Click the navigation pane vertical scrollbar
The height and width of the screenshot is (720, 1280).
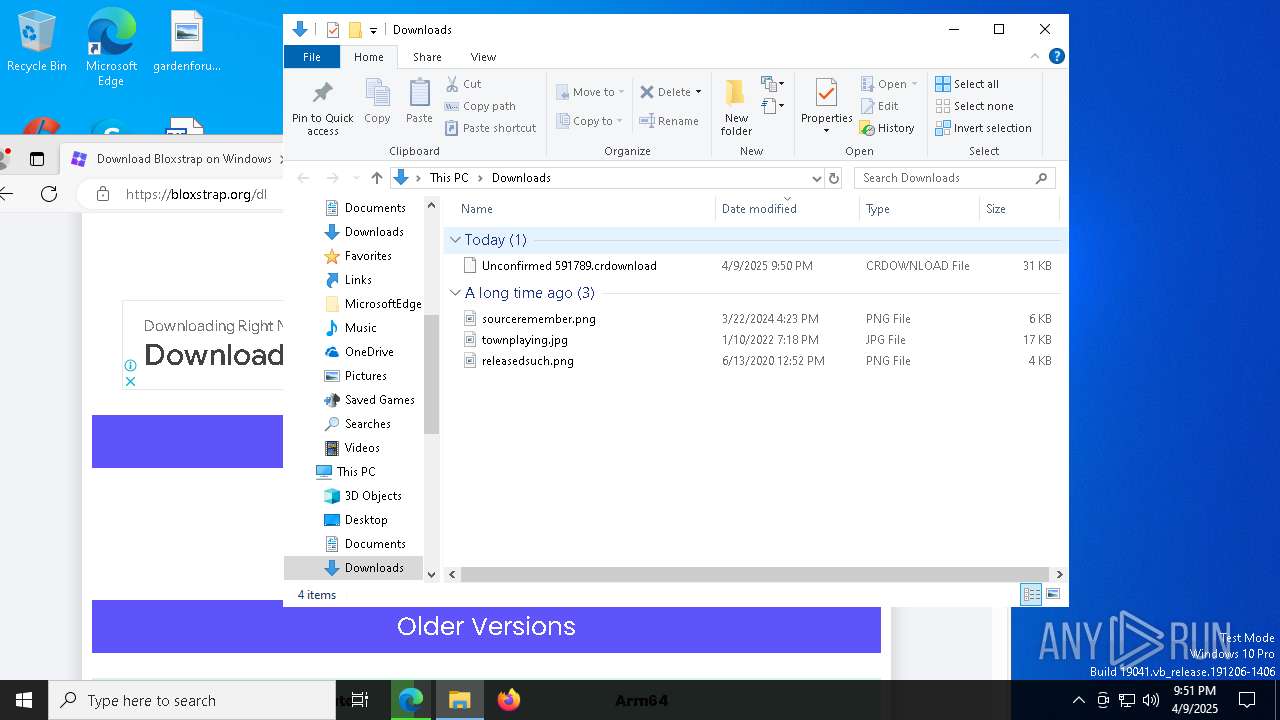pyautogui.click(x=432, y=374)
